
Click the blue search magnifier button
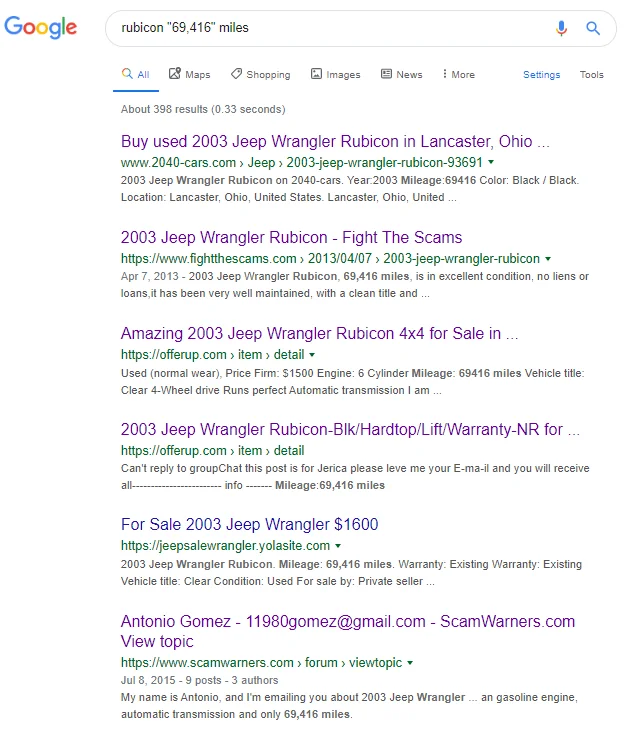point(593,28)
